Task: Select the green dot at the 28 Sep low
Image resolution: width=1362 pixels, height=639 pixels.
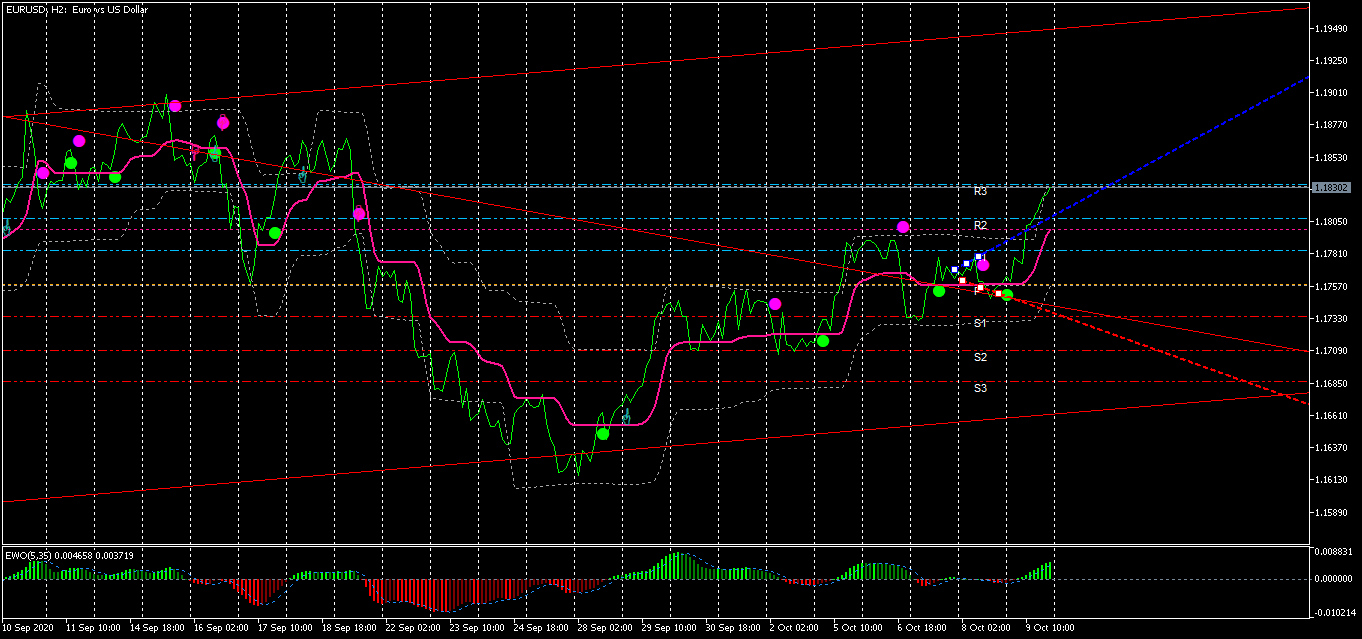Action: [603, 433]
